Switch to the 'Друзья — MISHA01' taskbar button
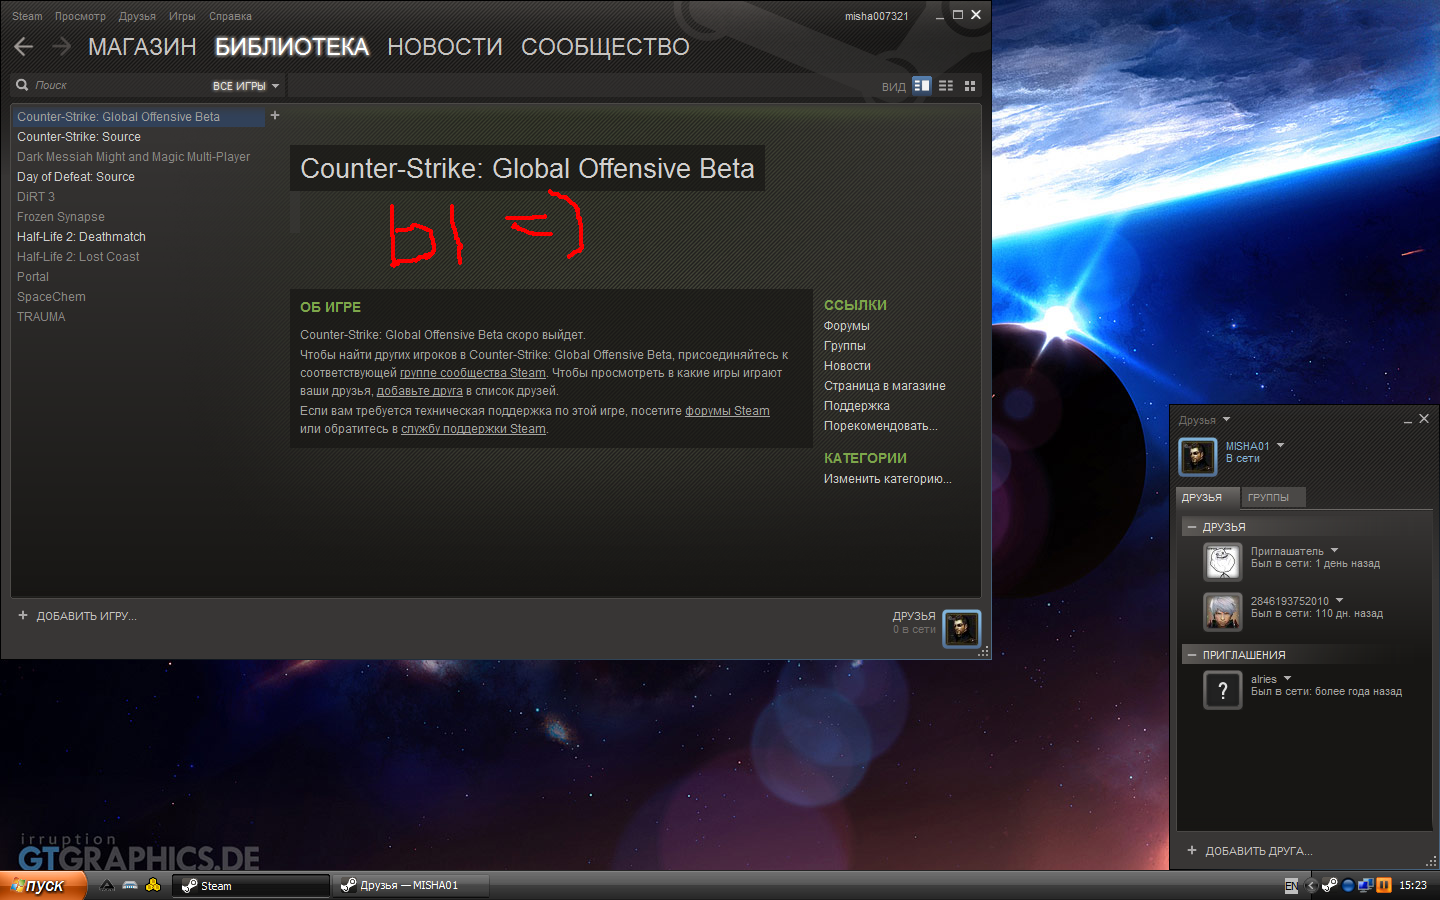Viewport: 1440px width, 900px height. click(411, 885)
